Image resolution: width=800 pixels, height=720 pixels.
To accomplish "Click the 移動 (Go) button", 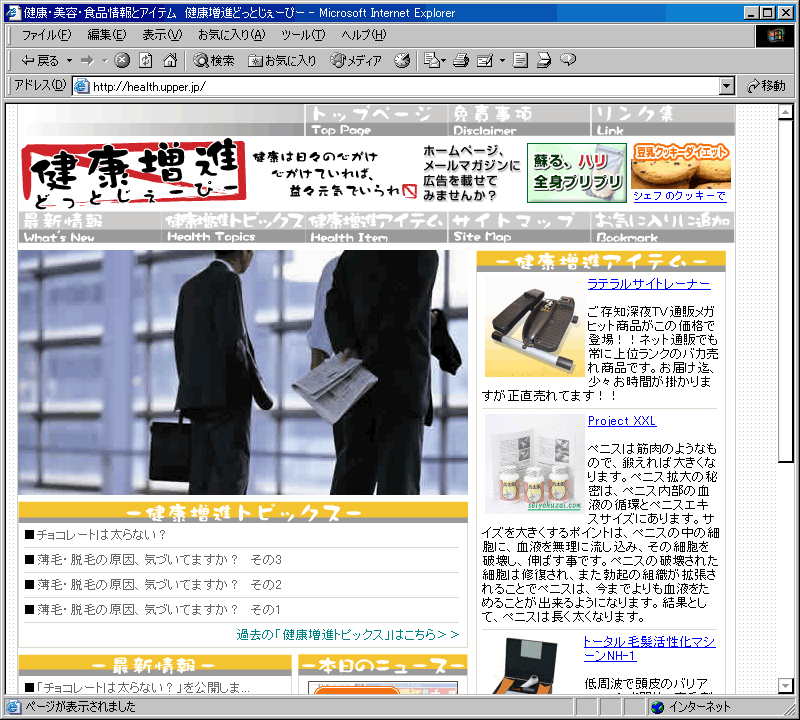I will click(x=766, y=86).
